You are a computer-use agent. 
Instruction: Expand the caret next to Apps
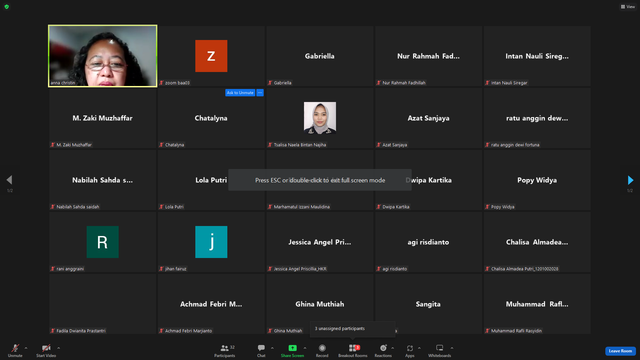(419, 348)
